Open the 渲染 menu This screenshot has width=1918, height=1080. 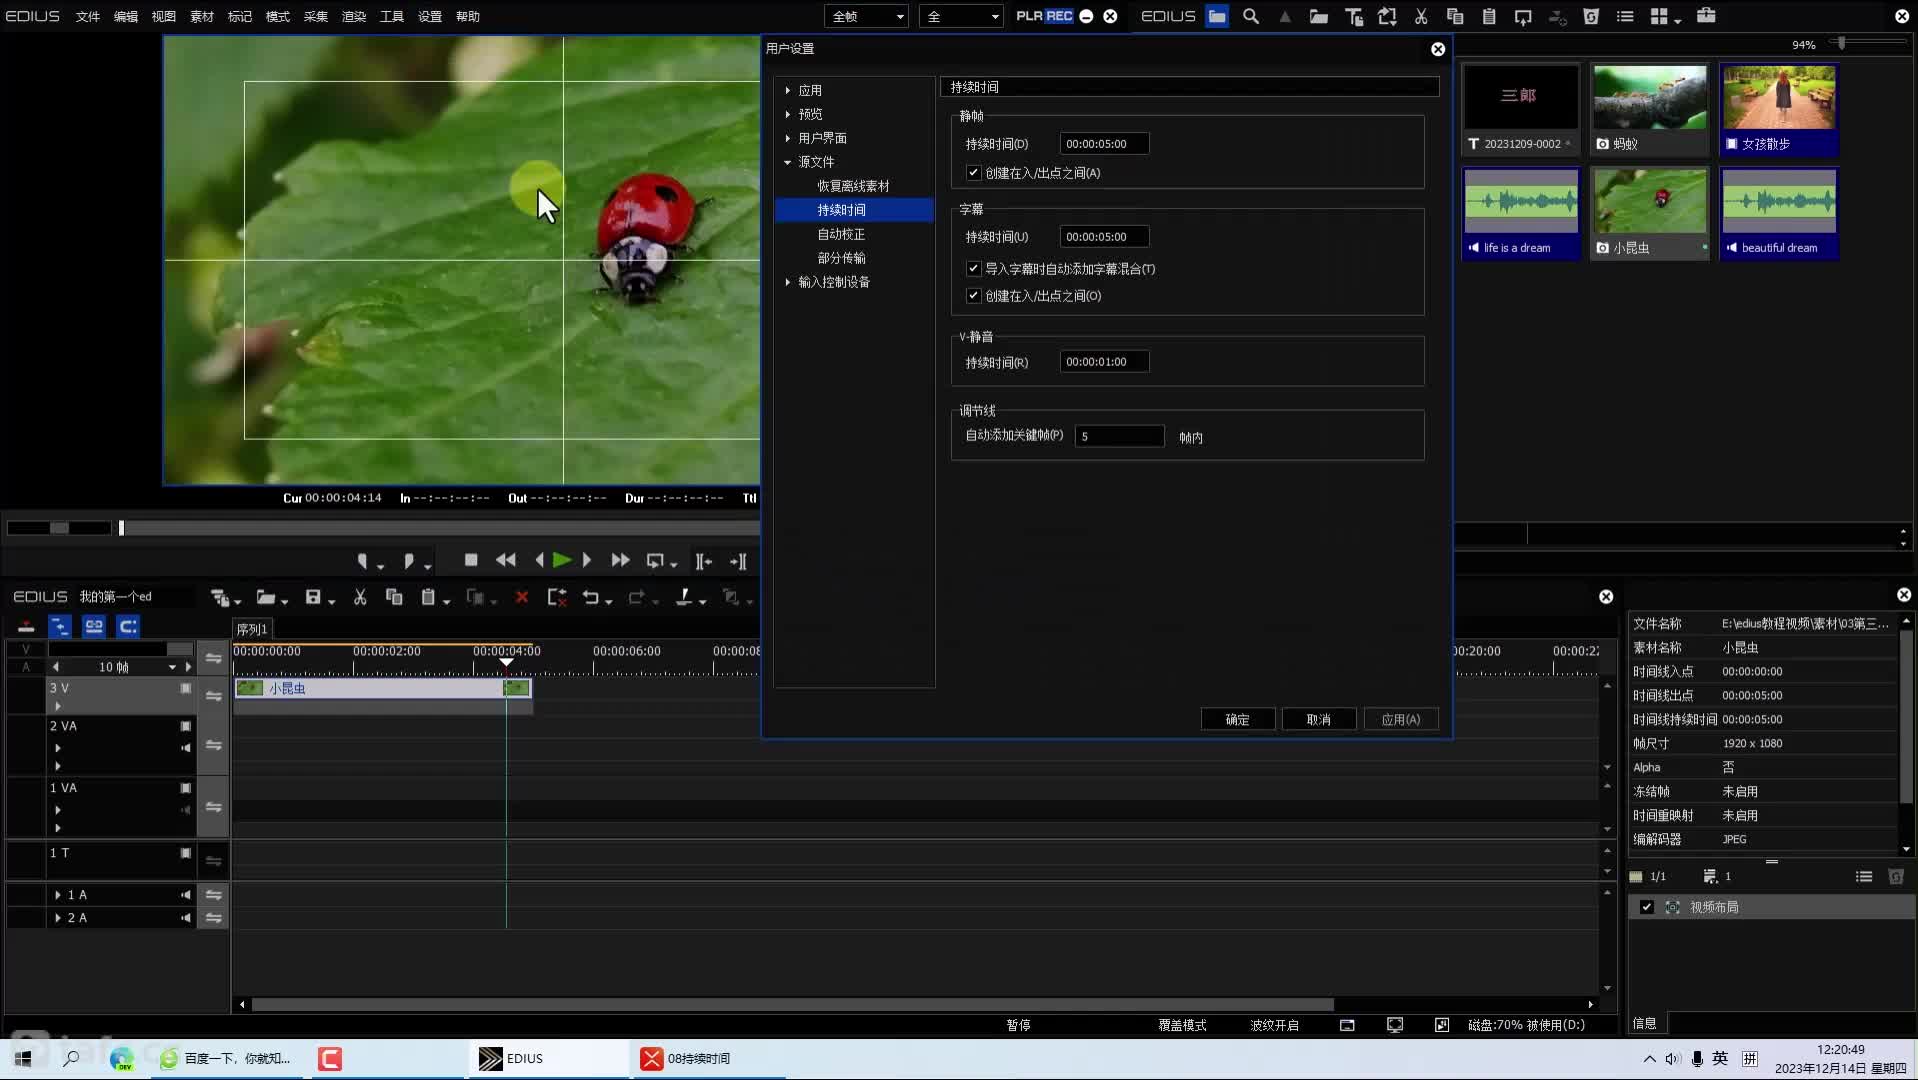coord(354,16)
